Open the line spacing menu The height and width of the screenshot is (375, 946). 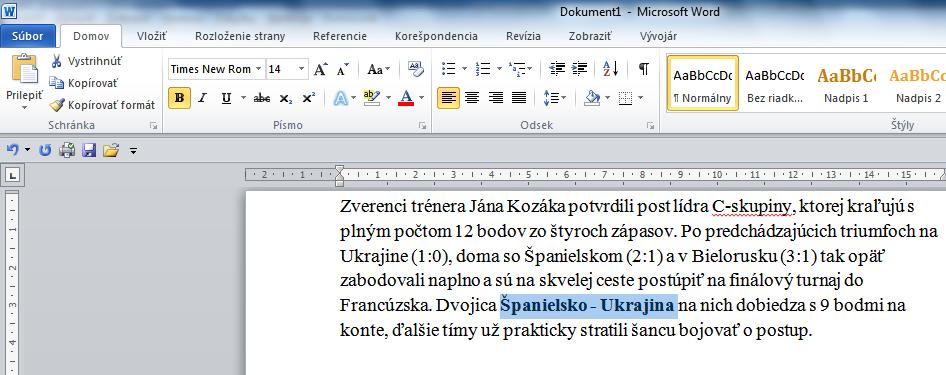[x=554, y=98]
